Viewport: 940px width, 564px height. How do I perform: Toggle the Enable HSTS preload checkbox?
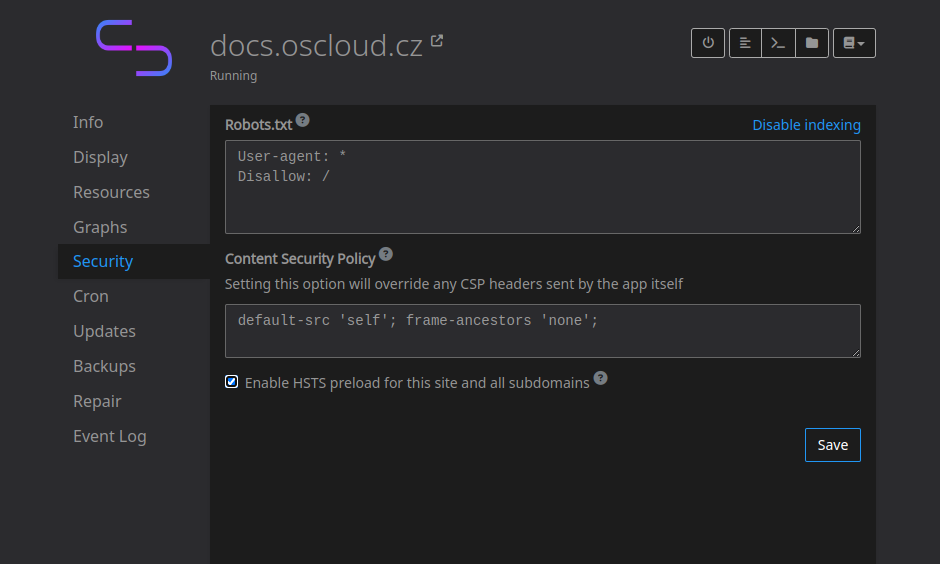pos(232,382)
